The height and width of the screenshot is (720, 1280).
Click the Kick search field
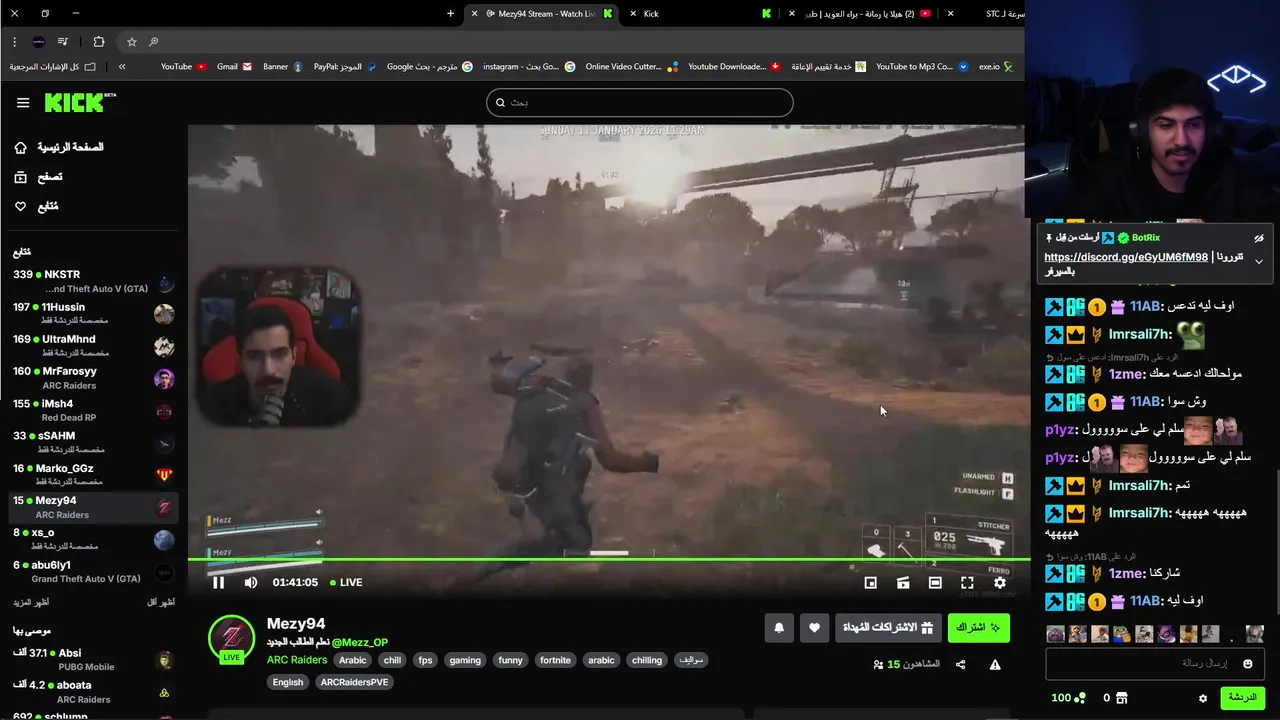(640, 102)
